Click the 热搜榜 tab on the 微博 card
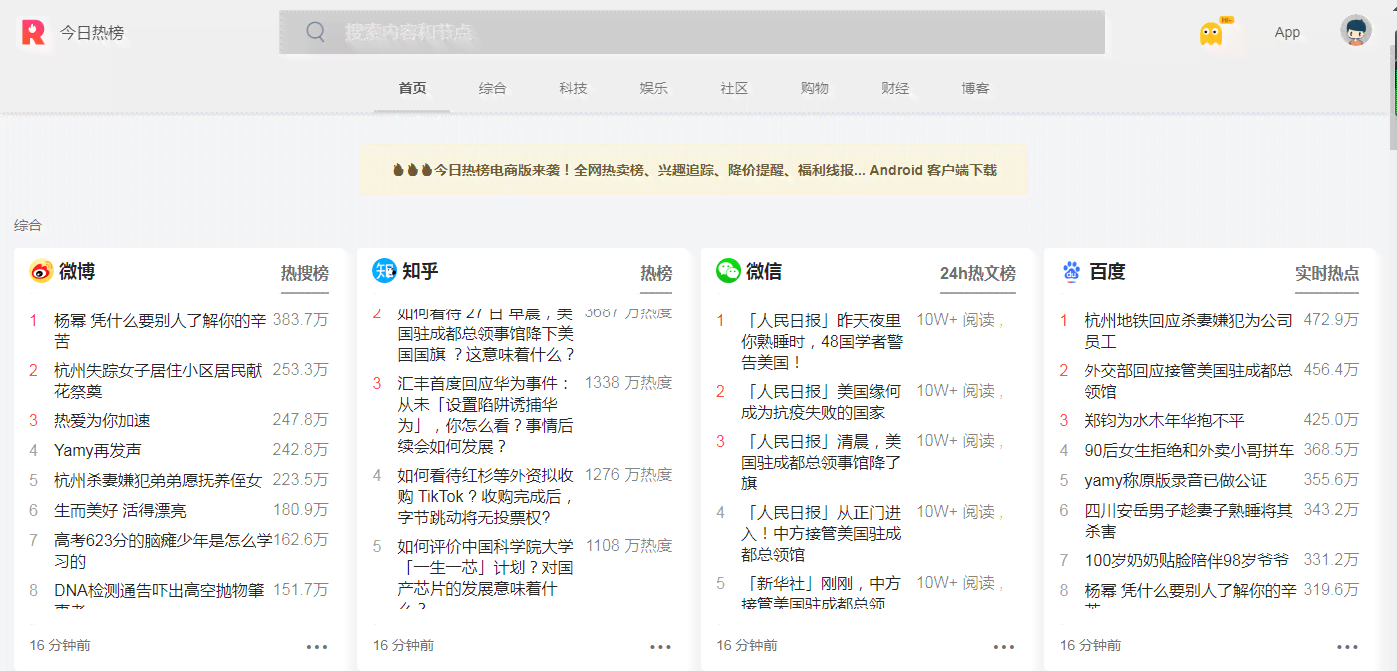Screen dimensions: 1397x671 [x=305, y=273]
